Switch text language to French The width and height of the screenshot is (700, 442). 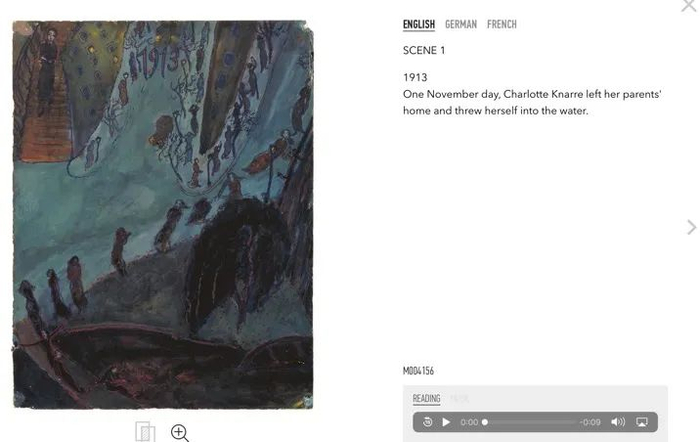(x=501, y=25)
